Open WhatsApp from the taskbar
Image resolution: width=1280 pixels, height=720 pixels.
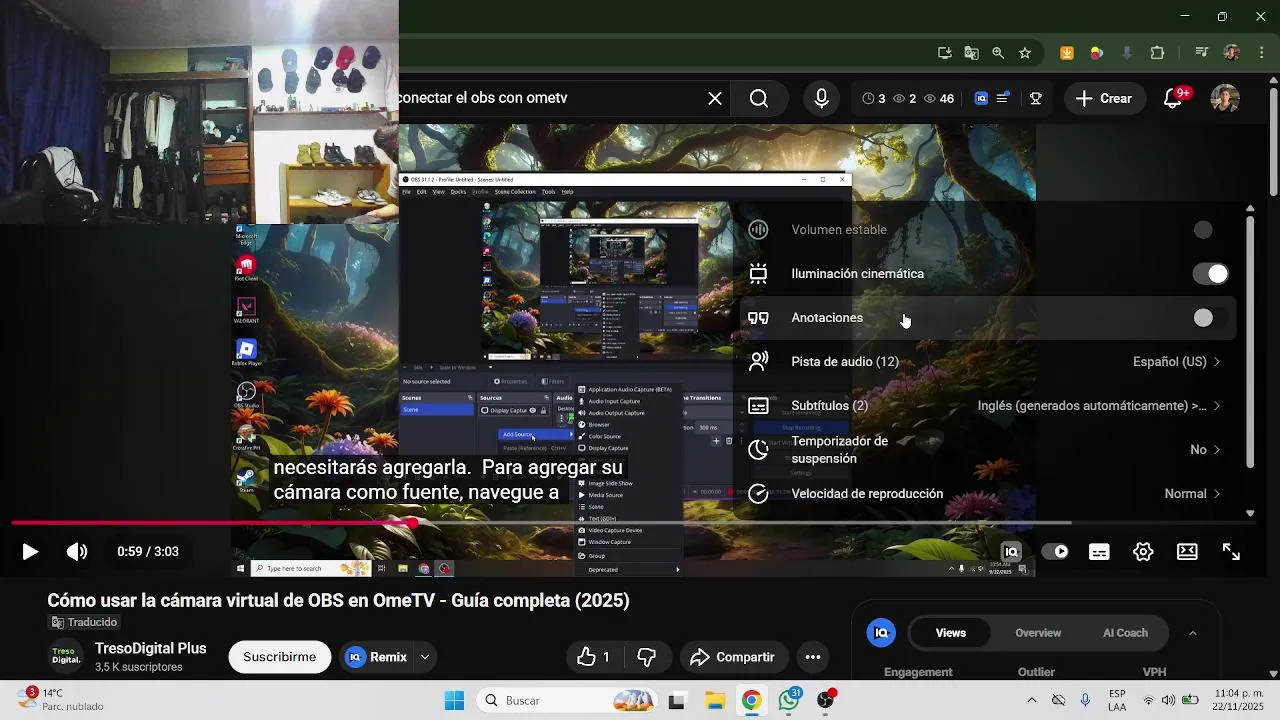789,700
